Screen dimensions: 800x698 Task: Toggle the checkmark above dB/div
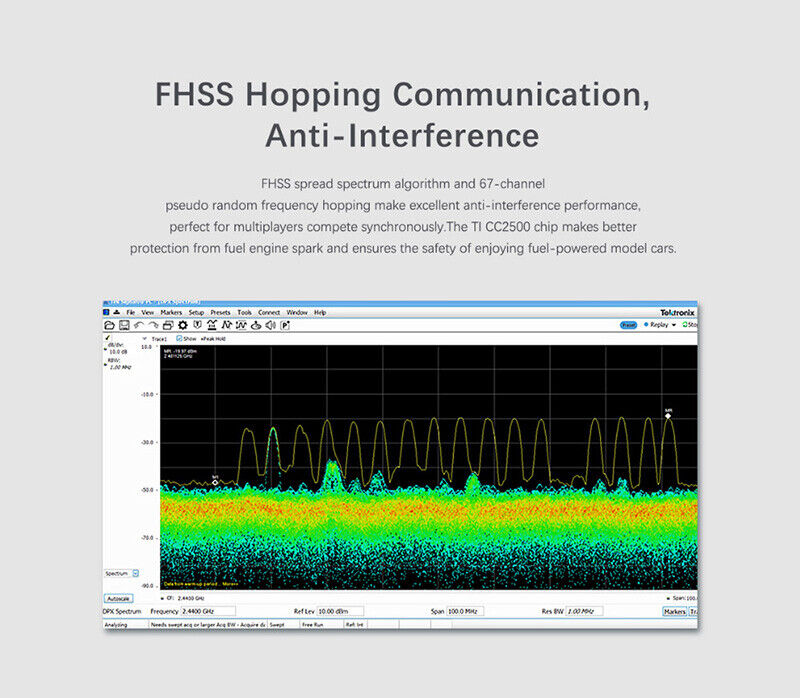pyautogui.click(x=107, y=338)
